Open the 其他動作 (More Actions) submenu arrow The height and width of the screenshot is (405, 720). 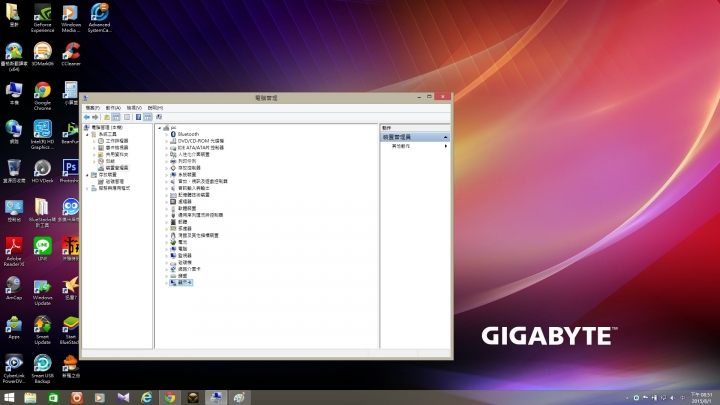(446, 146)
